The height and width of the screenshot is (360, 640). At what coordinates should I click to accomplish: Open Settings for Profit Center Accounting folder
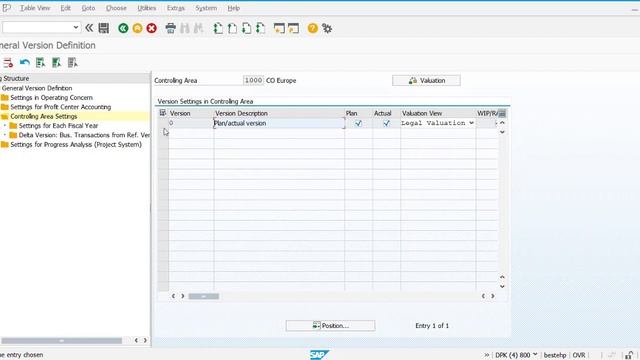[60, 107]
